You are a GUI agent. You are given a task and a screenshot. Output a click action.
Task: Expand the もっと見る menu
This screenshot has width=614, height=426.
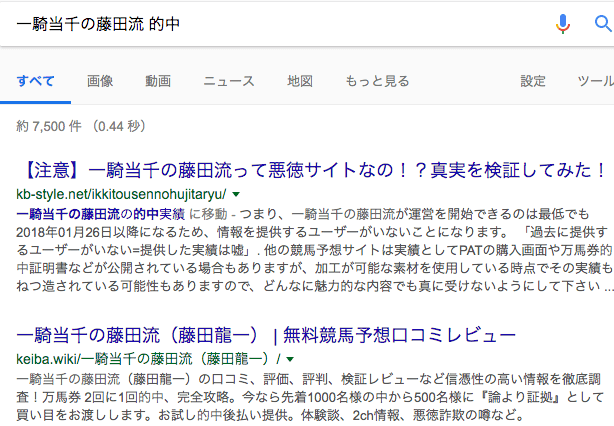click(377, 81)
